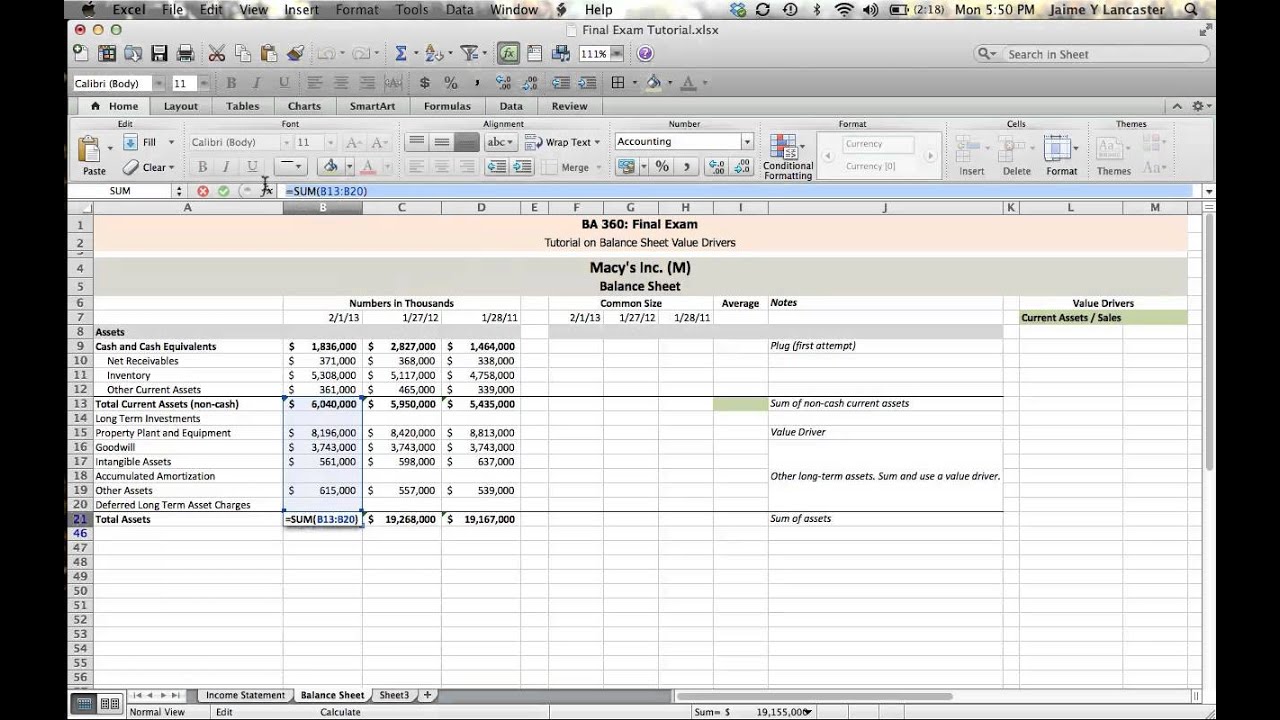Switch to Normal view icon in status bar
The height and width of the screenshot is (720, 1280).
coord(84,704)
